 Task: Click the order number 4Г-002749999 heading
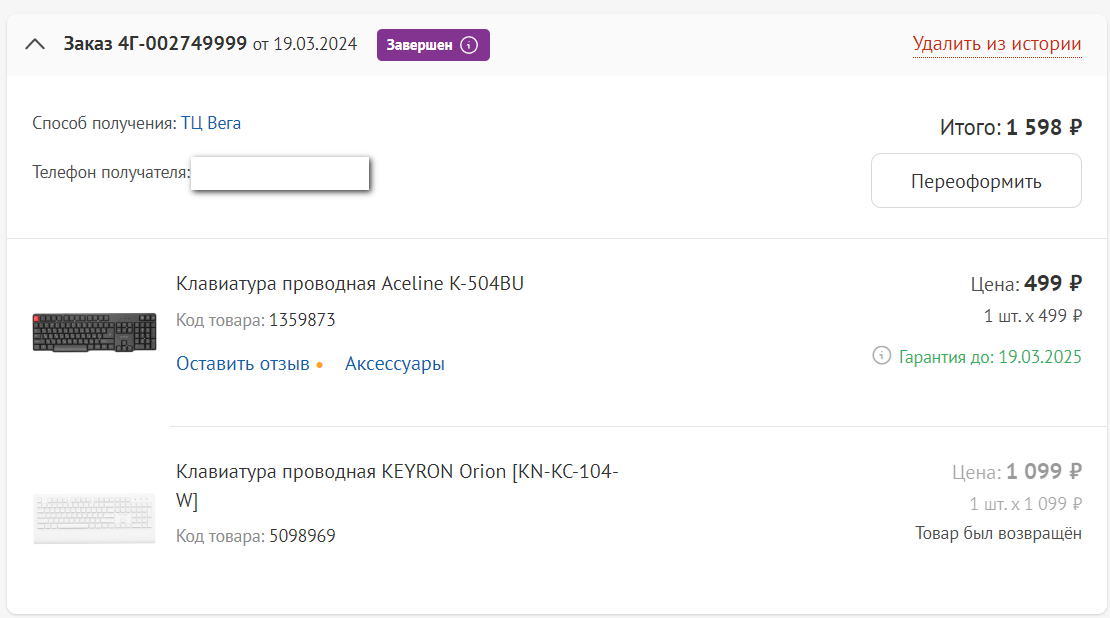coord(155,44)
